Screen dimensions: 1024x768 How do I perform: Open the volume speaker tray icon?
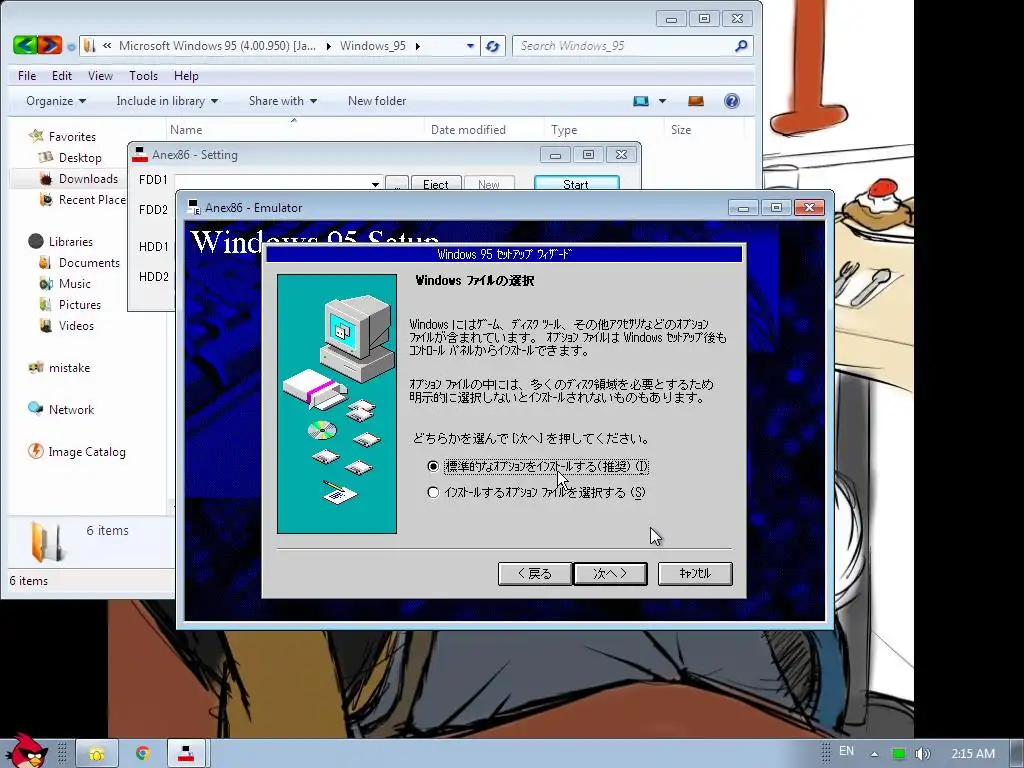[x=922, y=754]
